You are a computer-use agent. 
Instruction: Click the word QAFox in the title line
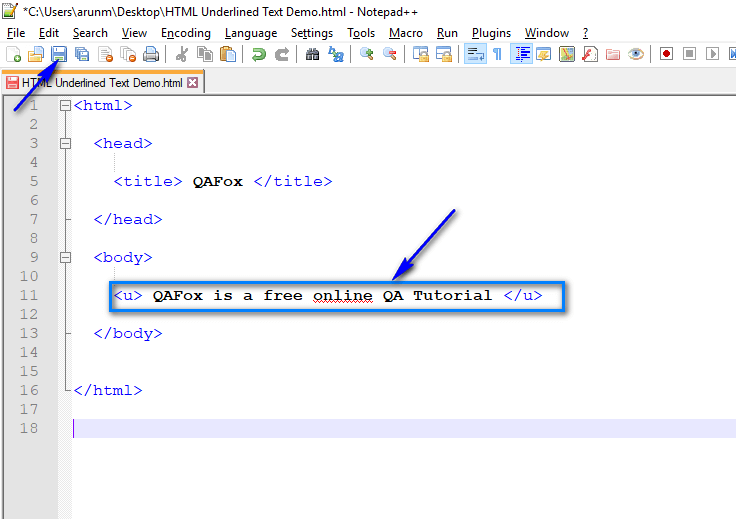pyautogui.click(x=218, y=182)
